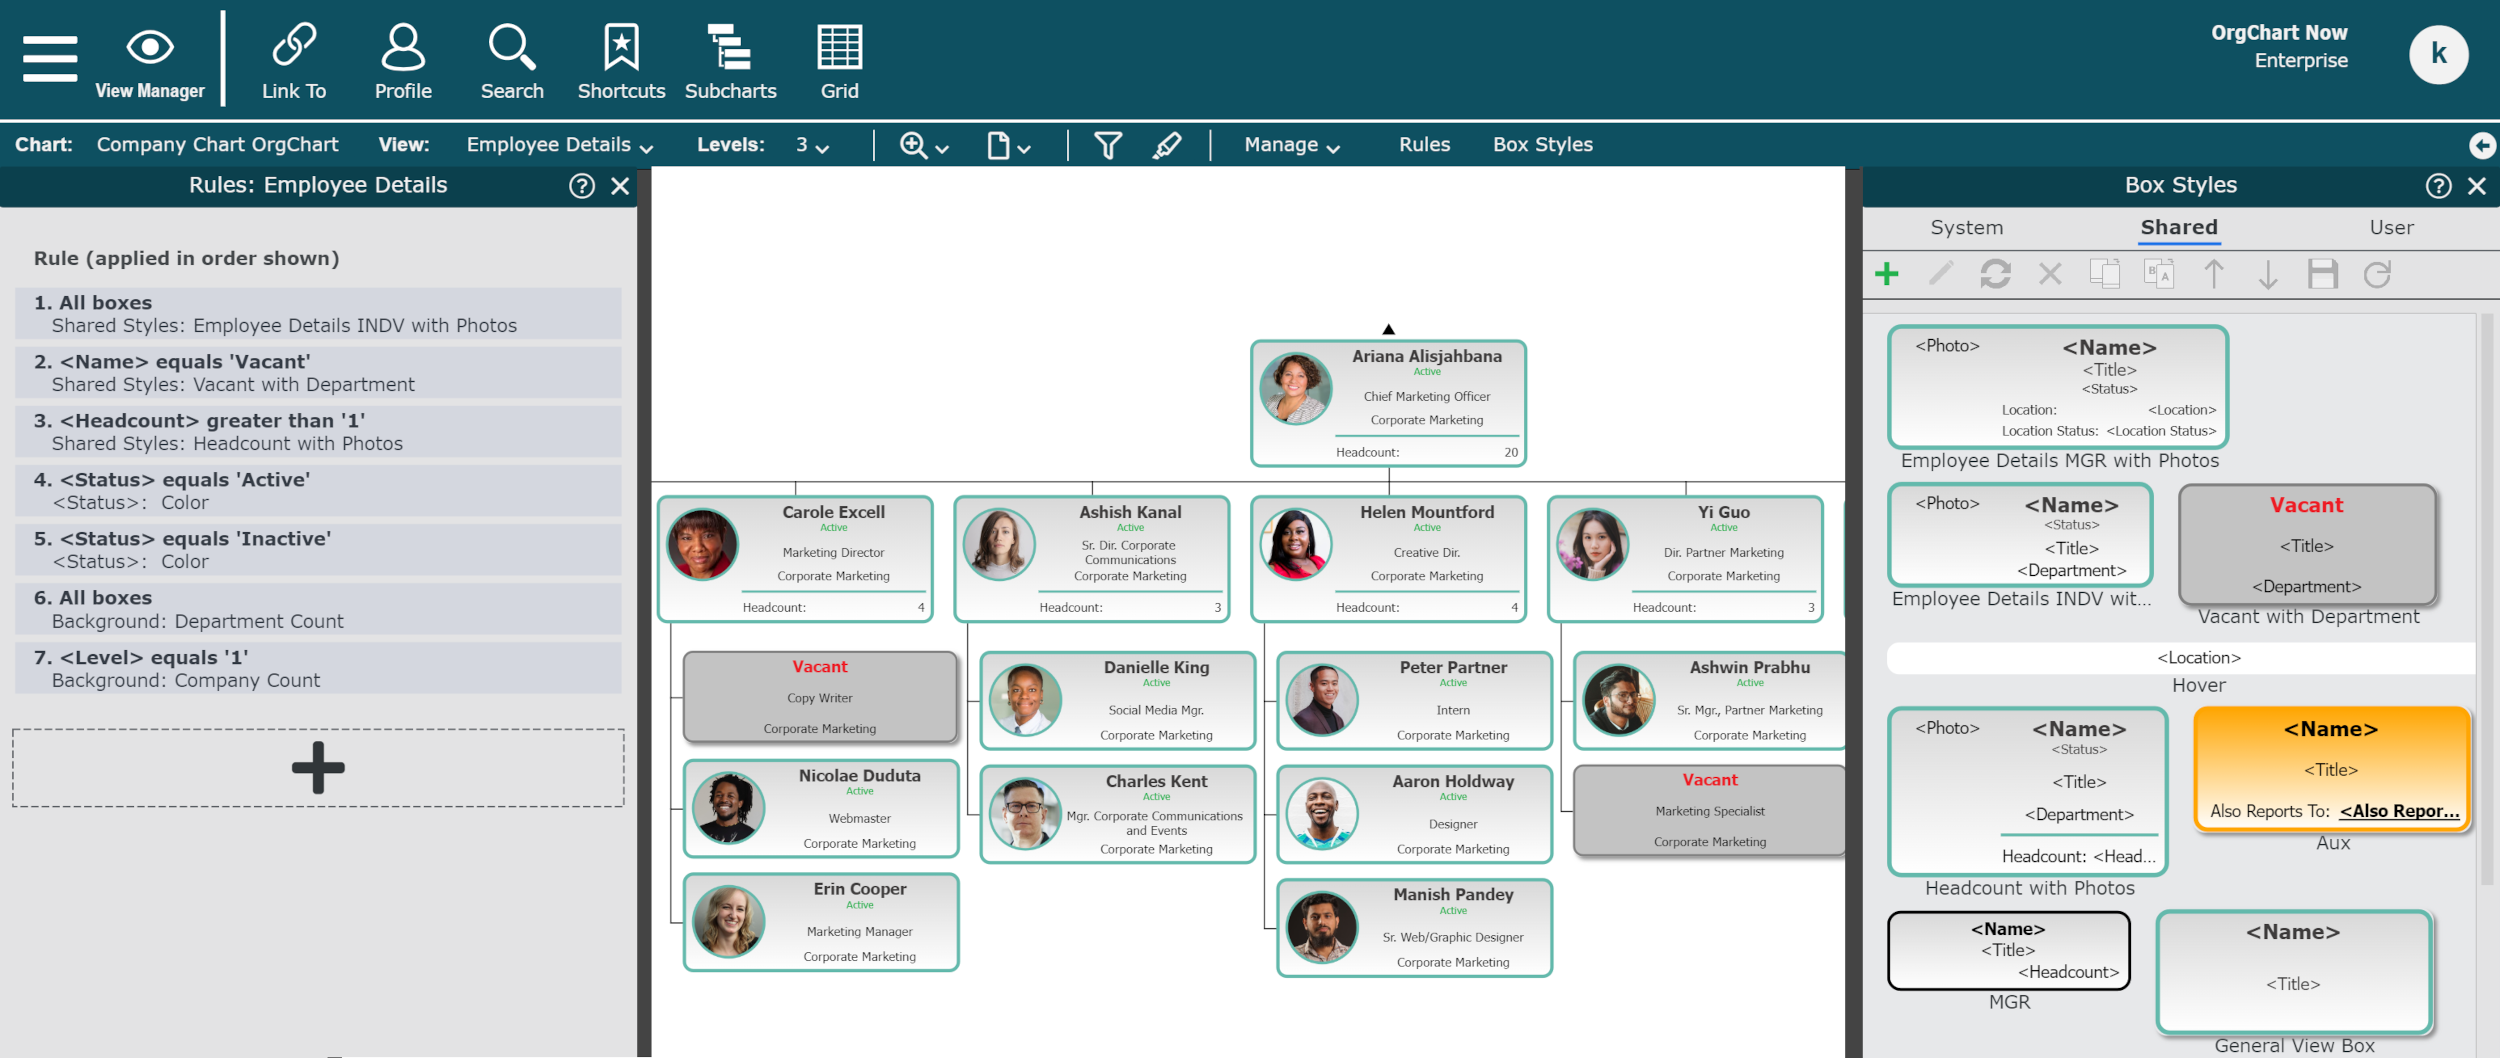This screenshot has width=2500, height=1058.
Task: Save box styles floppy icon
Action: click(2323, 274)
